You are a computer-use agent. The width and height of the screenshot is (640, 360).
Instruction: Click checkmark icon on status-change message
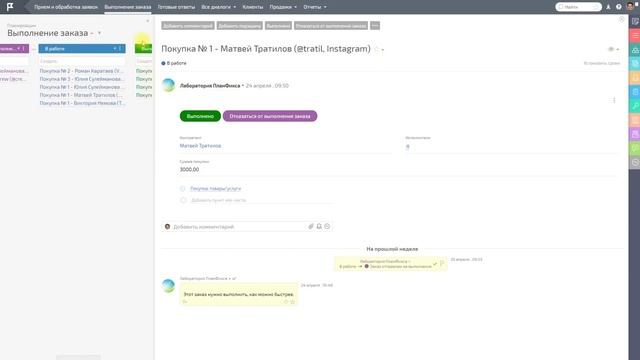(435, 264)
